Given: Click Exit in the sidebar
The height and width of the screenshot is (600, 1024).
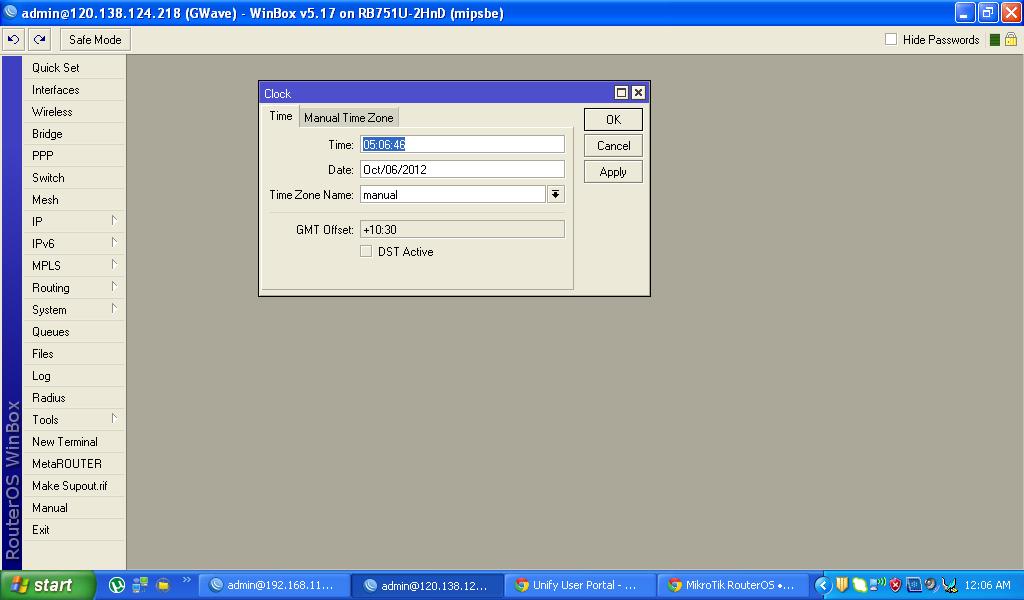Looking at the screenshot, I should click(73, 529).
